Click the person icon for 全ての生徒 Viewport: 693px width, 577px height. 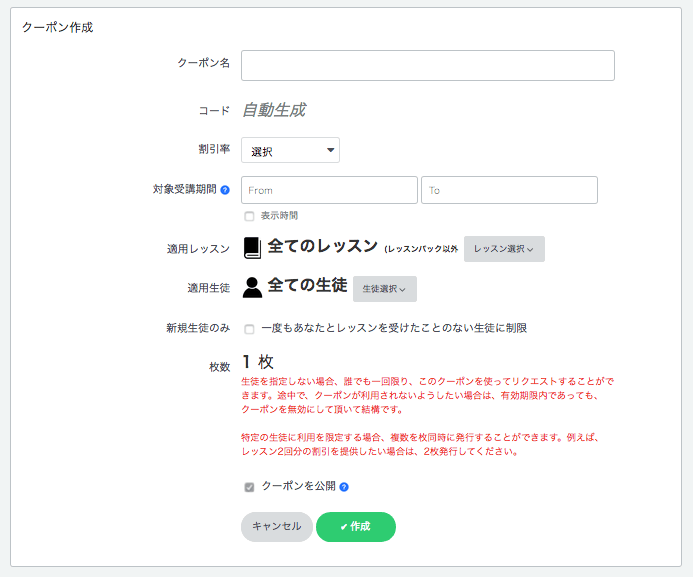tap(252, 288)
